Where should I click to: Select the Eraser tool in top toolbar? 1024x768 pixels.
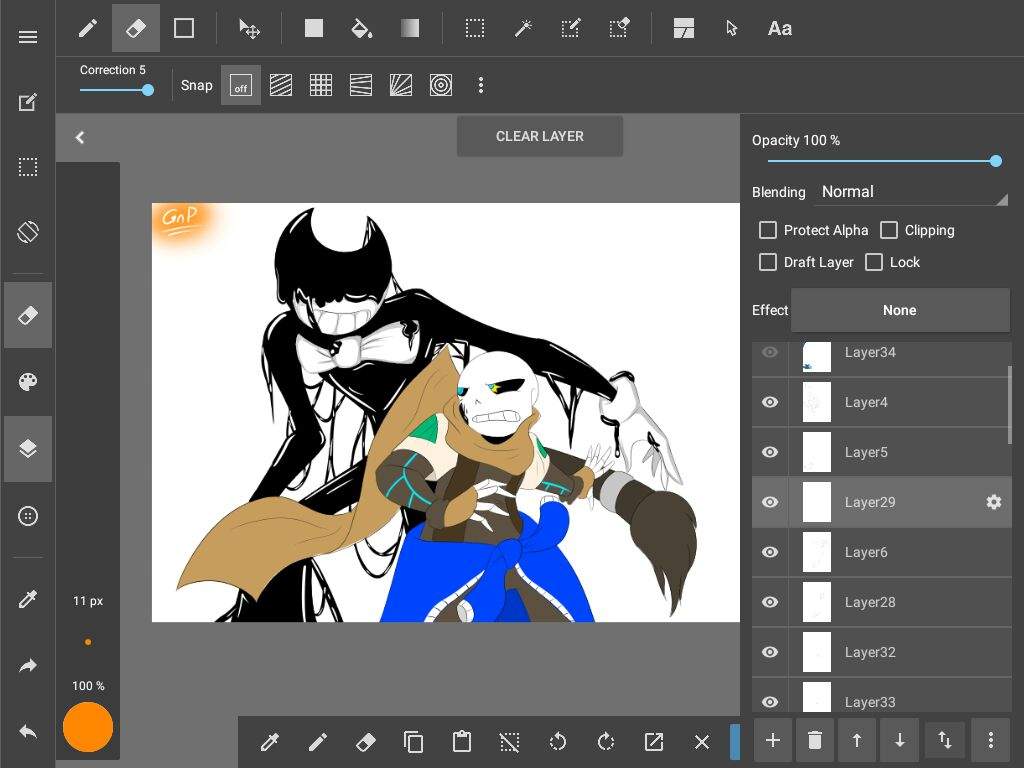[136, 28]
